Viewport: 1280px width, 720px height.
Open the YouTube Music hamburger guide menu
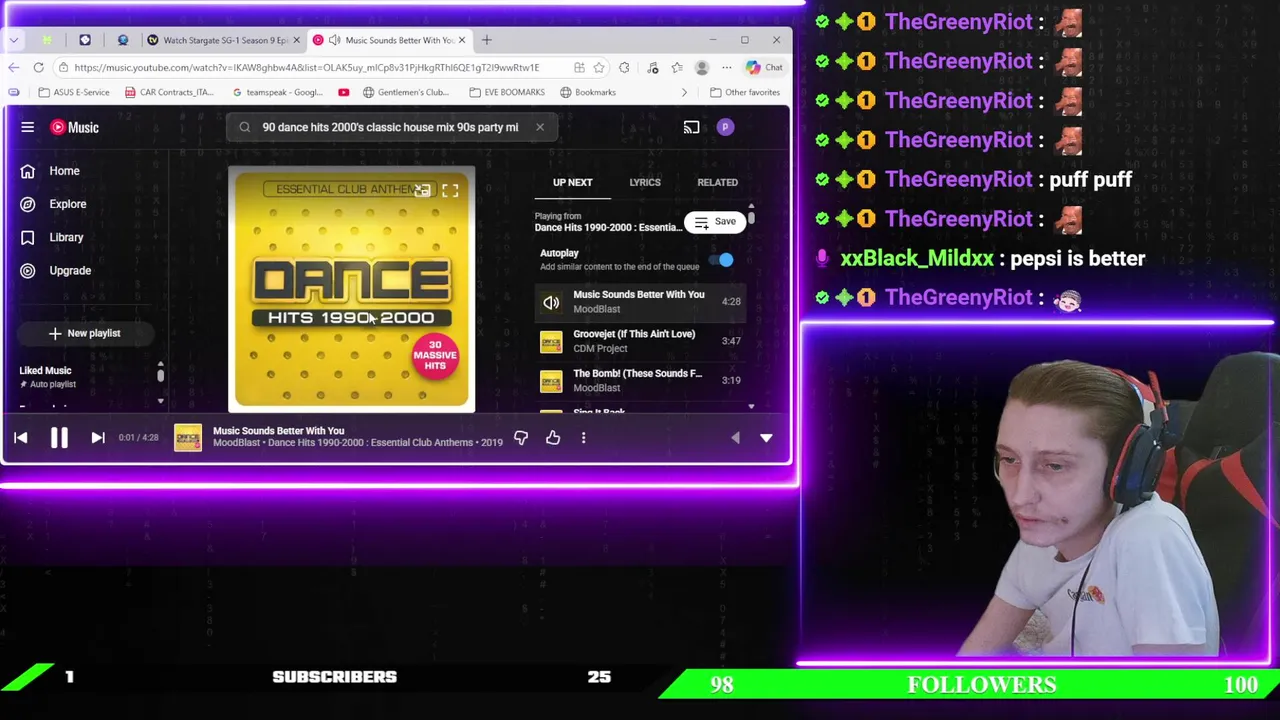pyautogui.click(x=28, y=127)
